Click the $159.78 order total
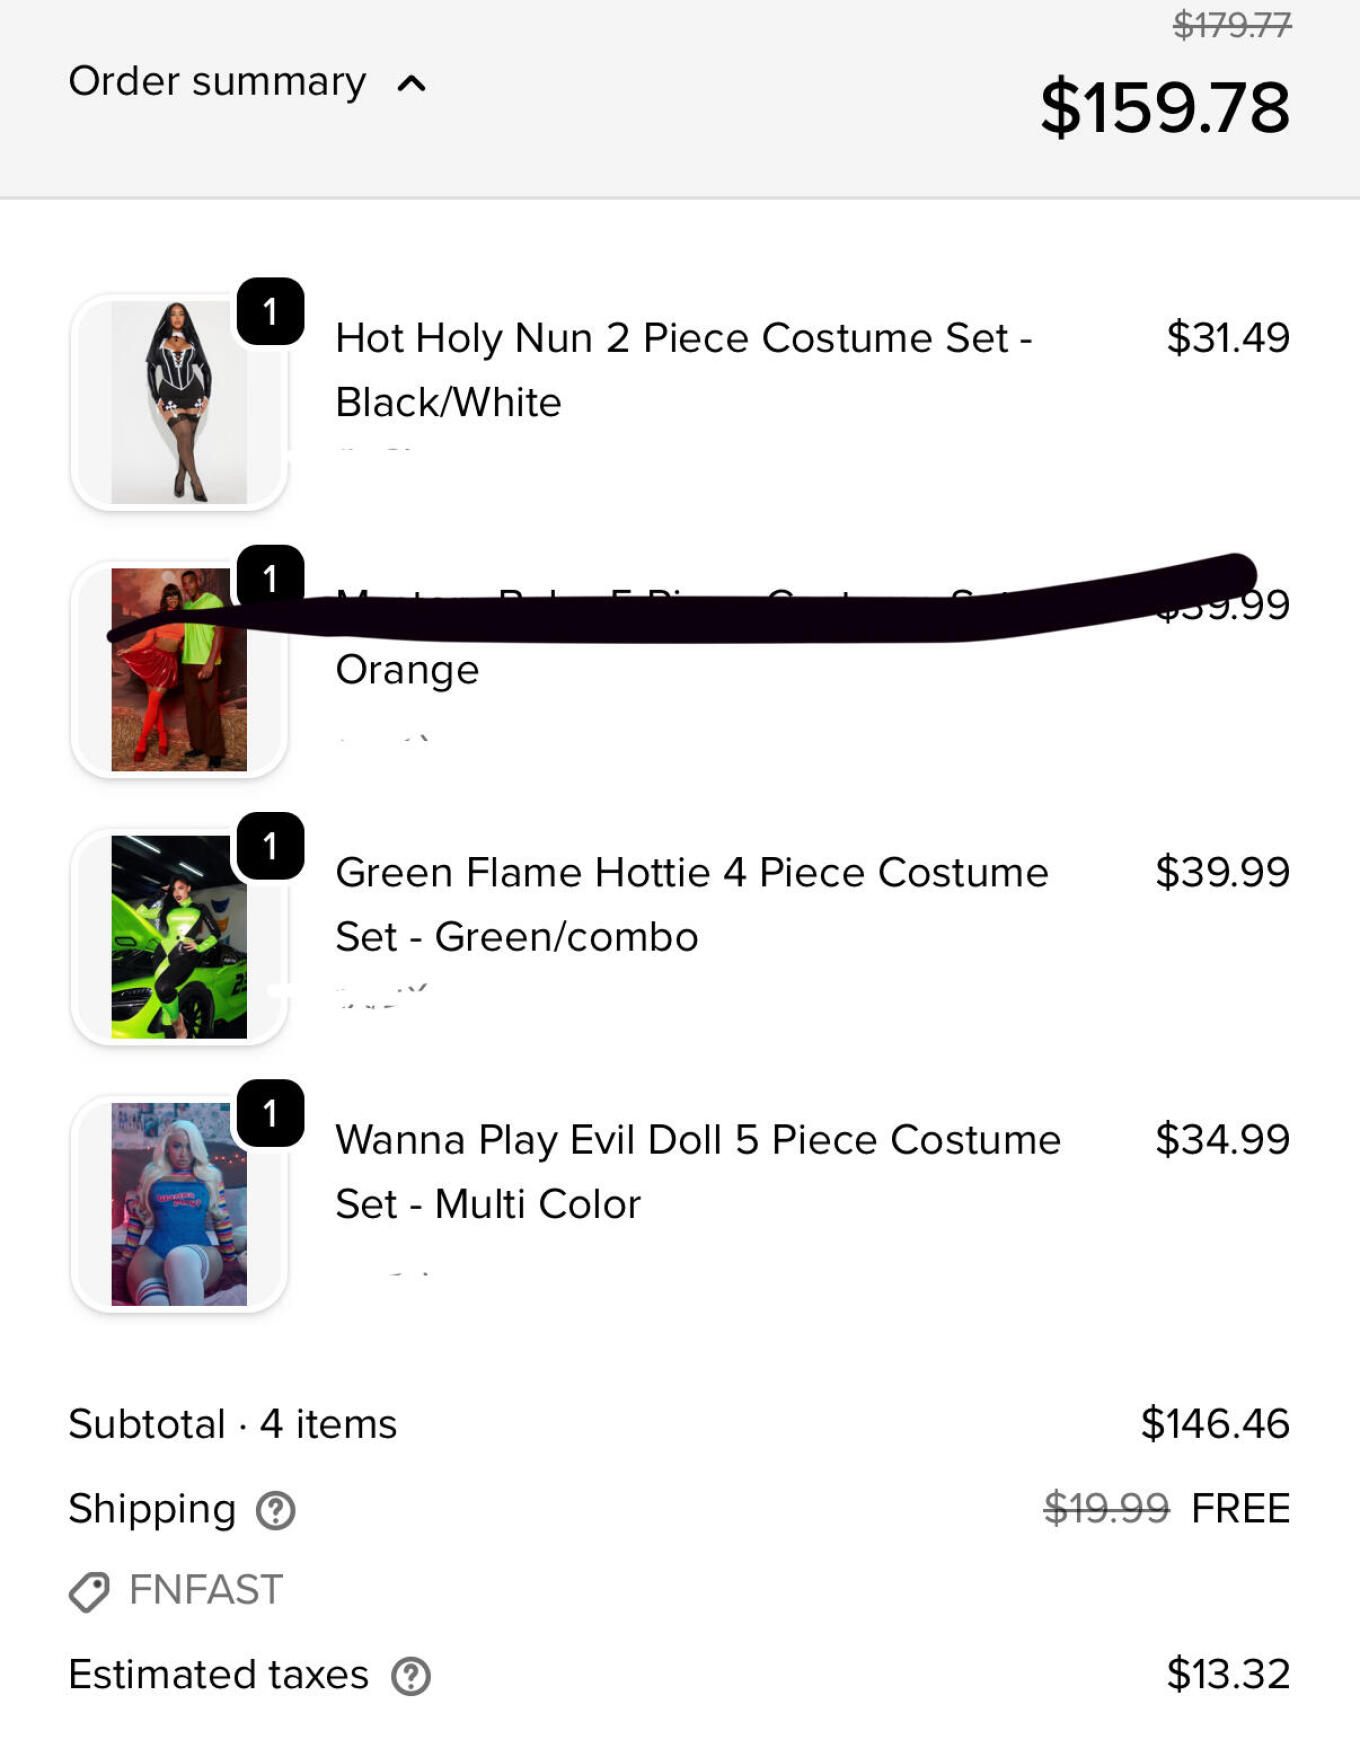 click(1165, 107)
